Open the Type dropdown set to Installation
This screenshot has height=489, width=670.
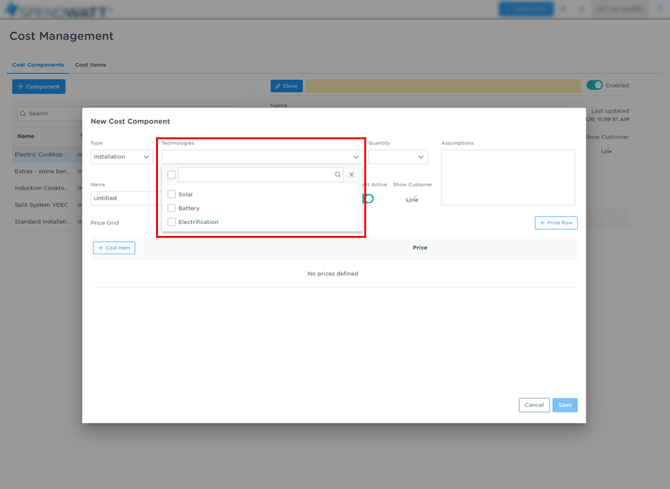tap(122, 157)
